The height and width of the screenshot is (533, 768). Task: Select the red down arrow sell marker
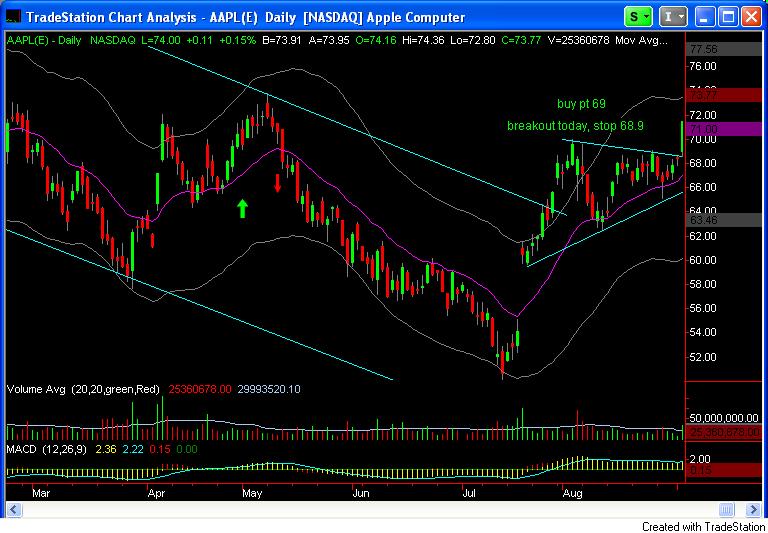277,182
